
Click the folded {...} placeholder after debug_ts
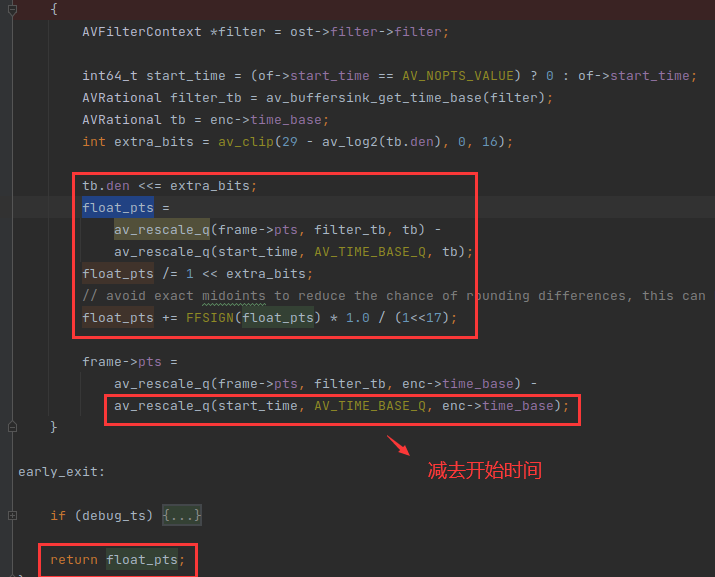click(x=182, y=515)
